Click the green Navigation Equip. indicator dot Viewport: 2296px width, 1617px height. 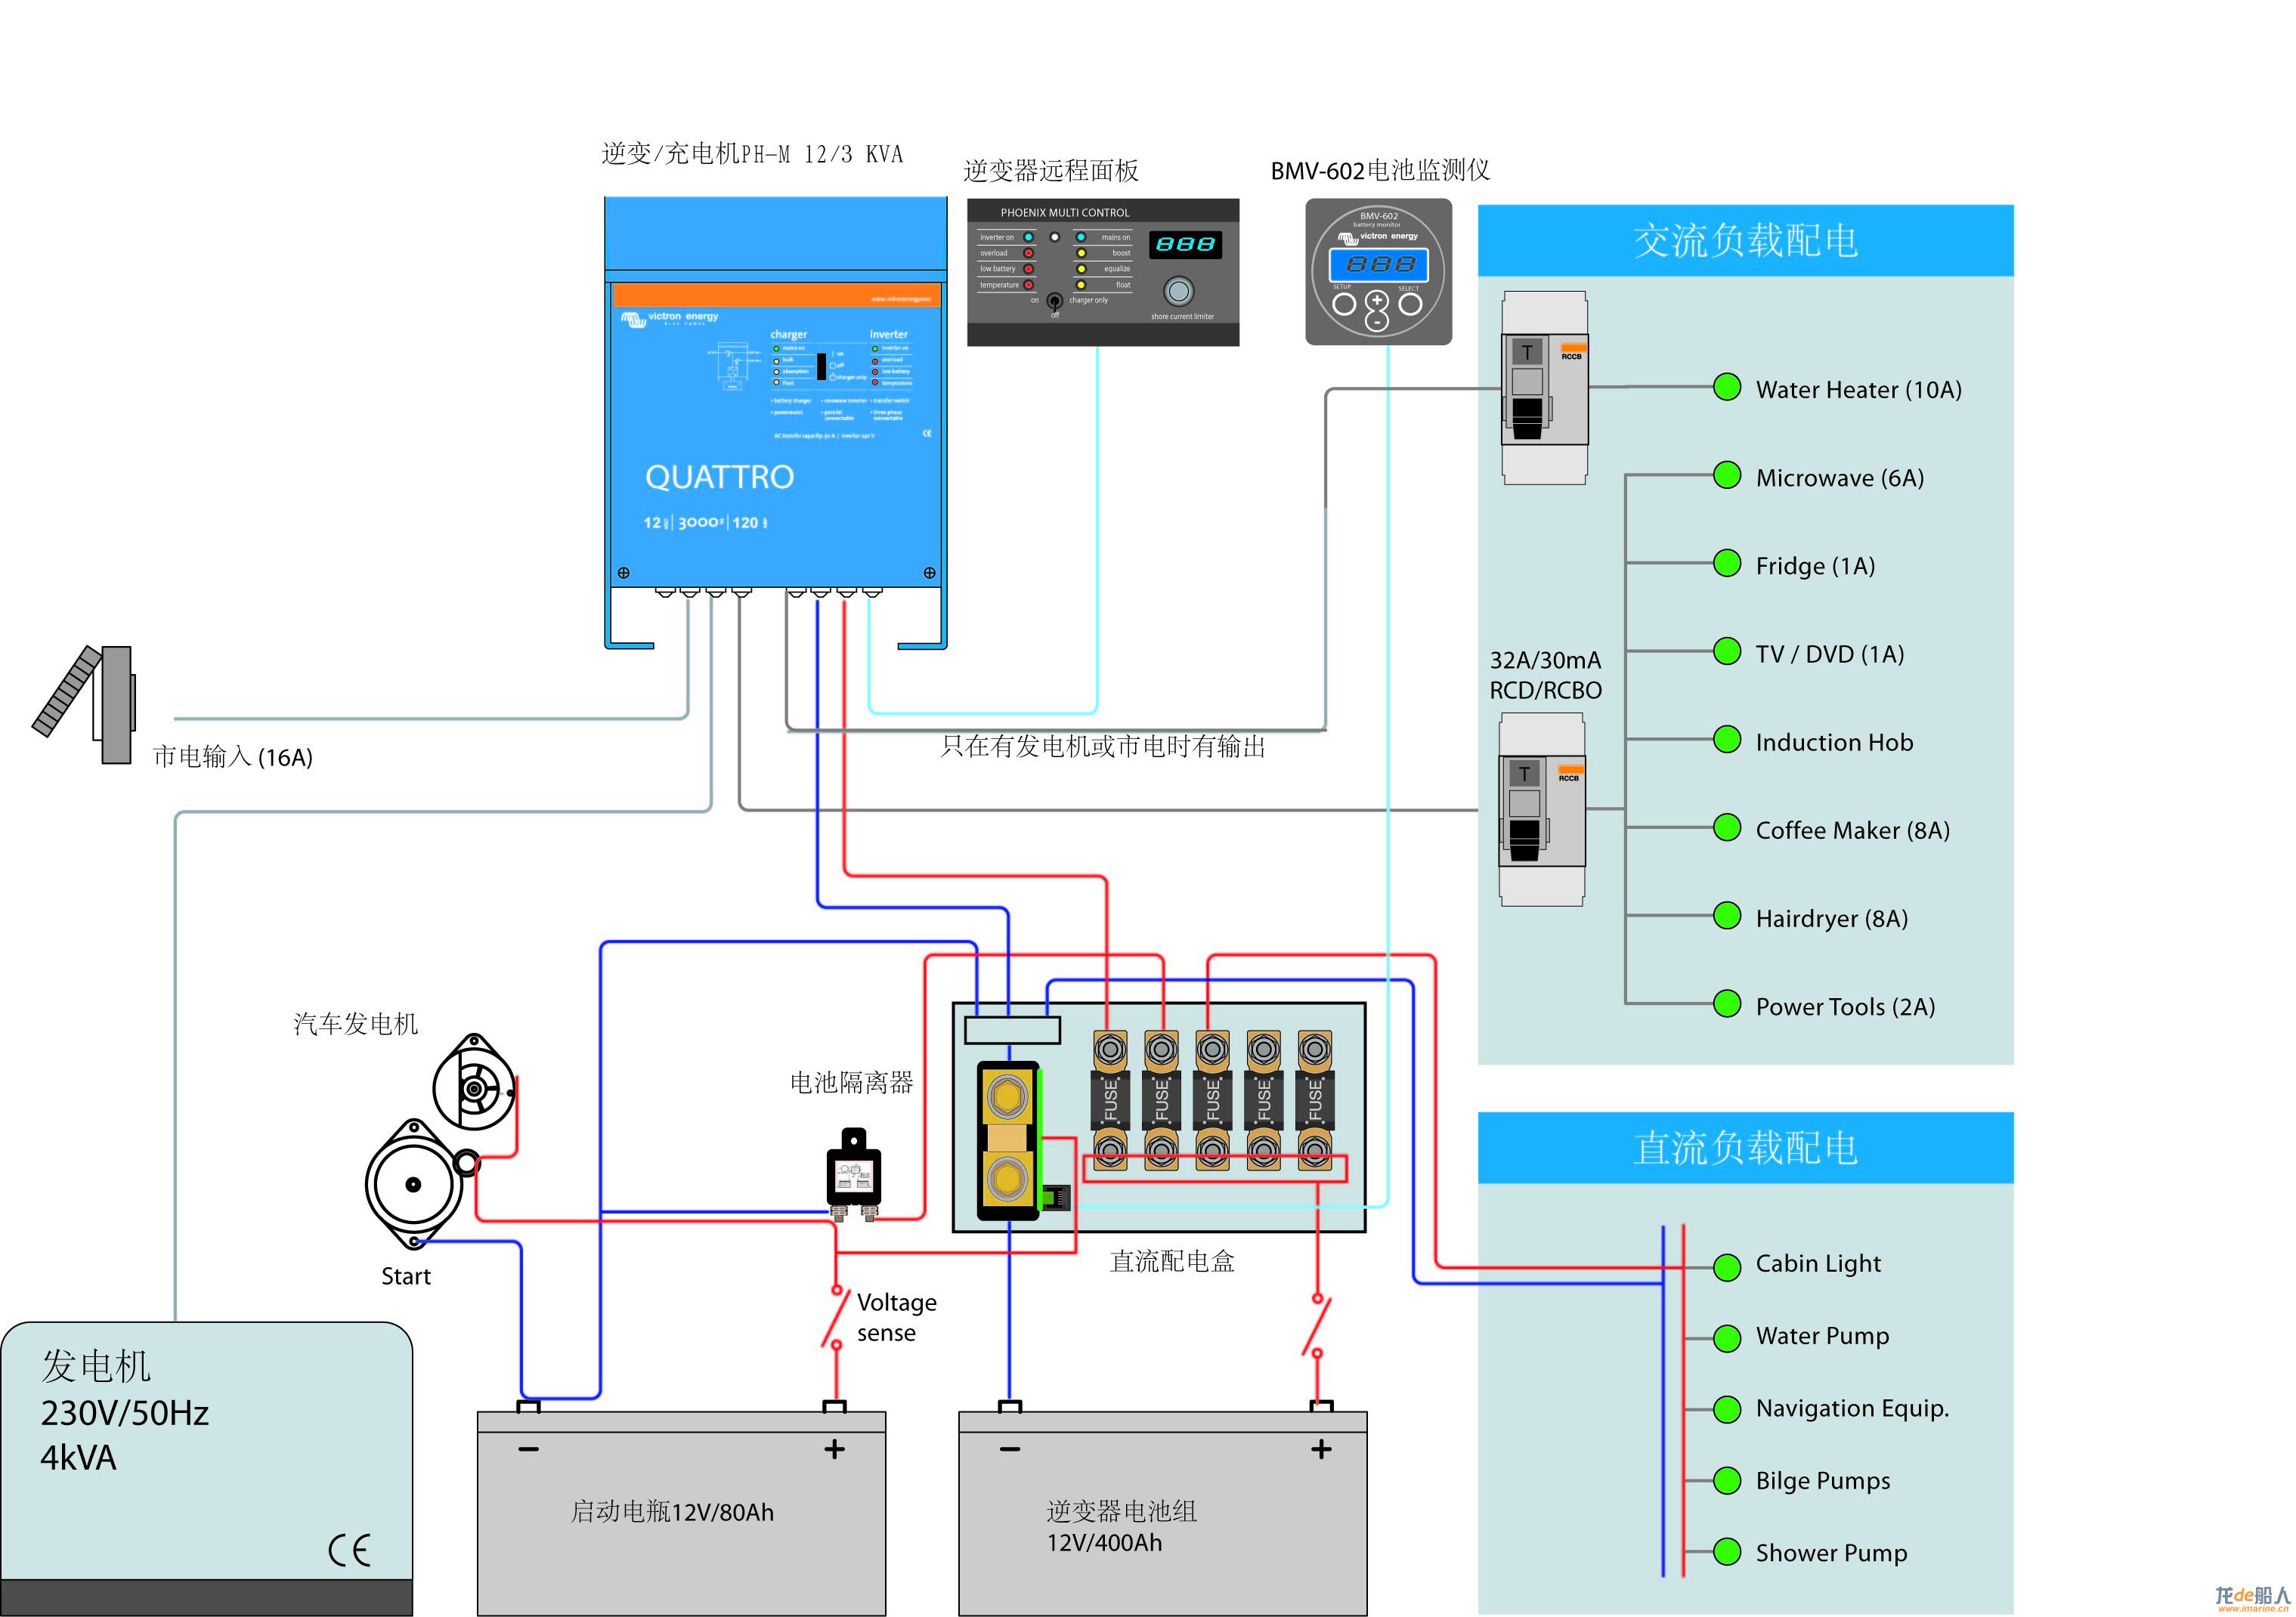pyautogui.click(x=1726, y=1409)
